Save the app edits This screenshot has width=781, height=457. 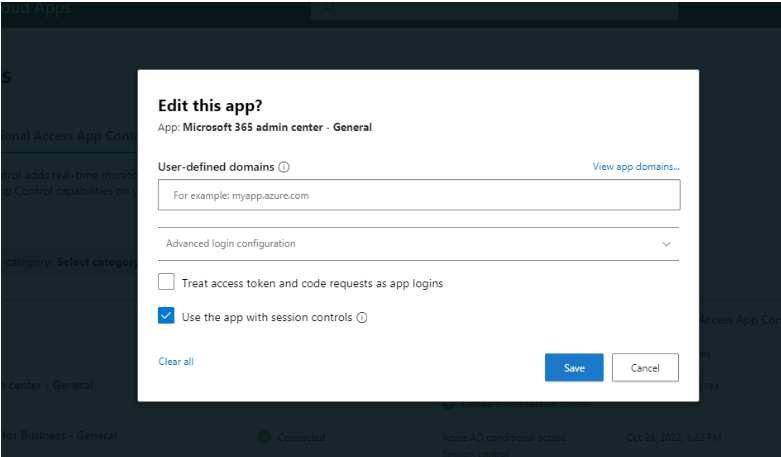[x=574, y=368]
